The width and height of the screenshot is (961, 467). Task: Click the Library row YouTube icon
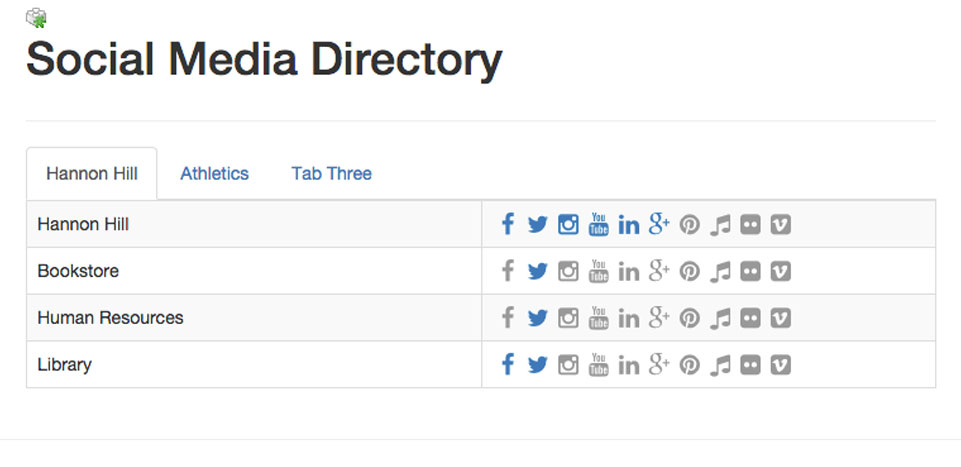click(599, 364)
